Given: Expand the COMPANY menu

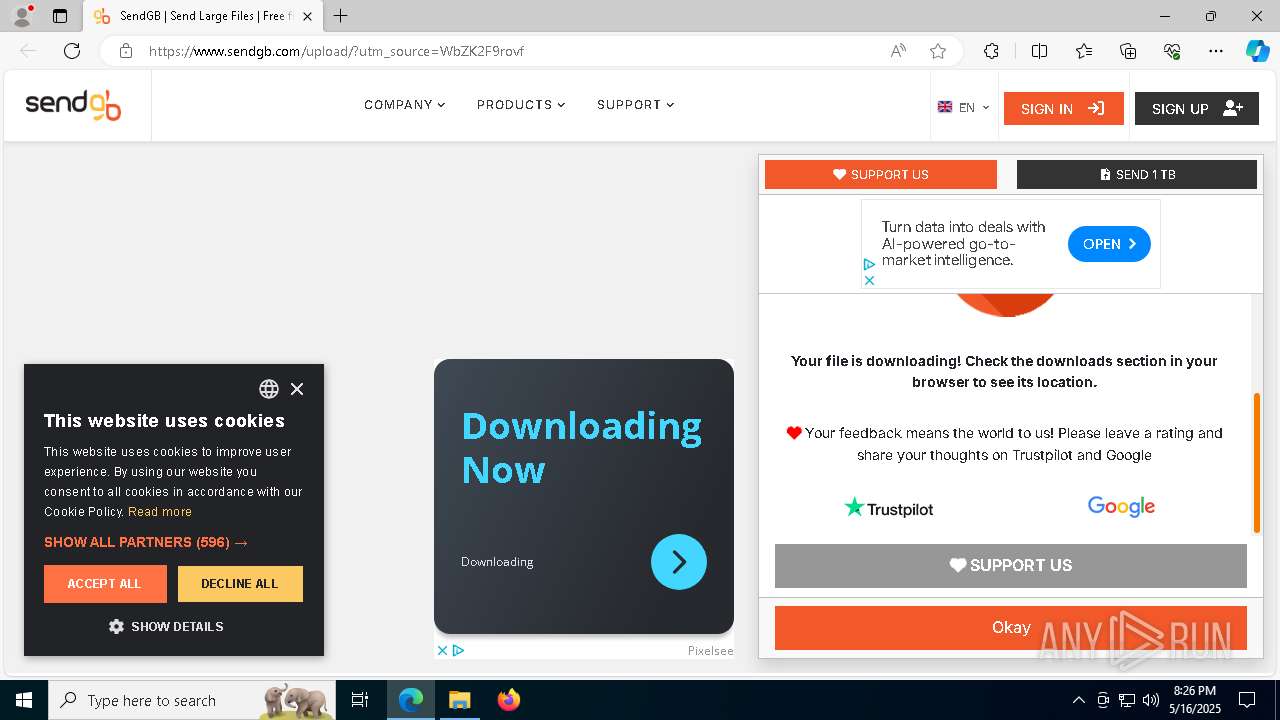Looking at the screenshot, I should pyautogui.click(x=404, y=105).
